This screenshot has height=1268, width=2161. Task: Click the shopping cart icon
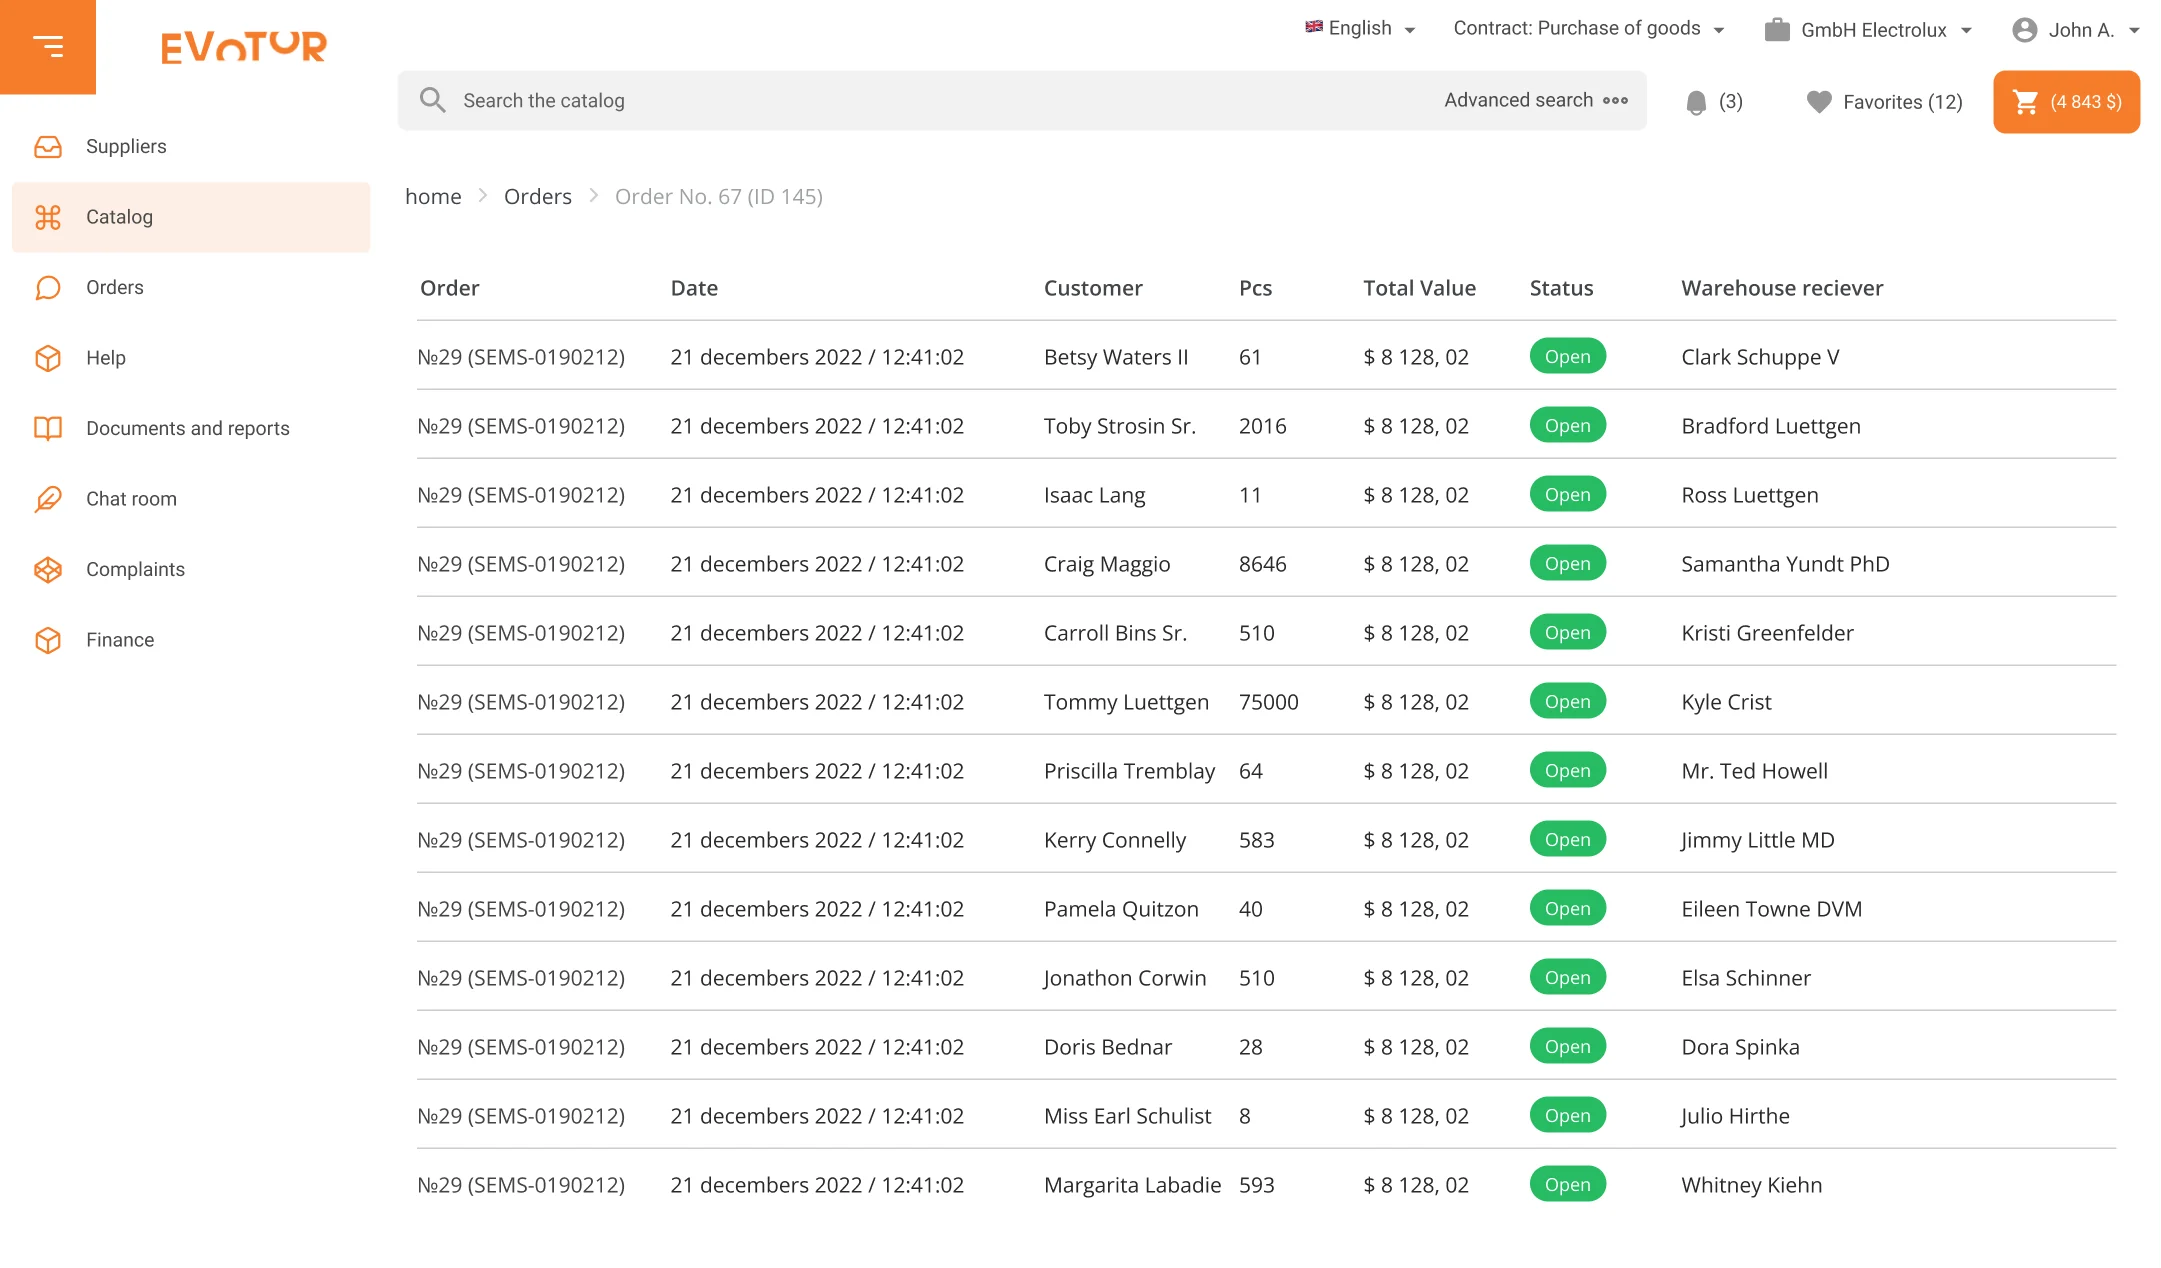tap(2026, 102)
